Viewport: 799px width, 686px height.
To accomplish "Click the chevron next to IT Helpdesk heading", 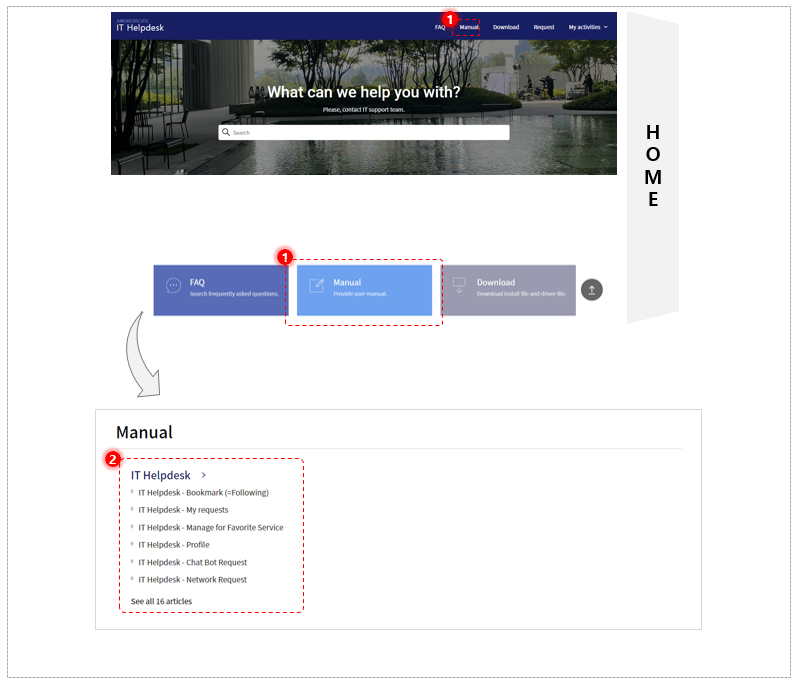I will [203, 475].
